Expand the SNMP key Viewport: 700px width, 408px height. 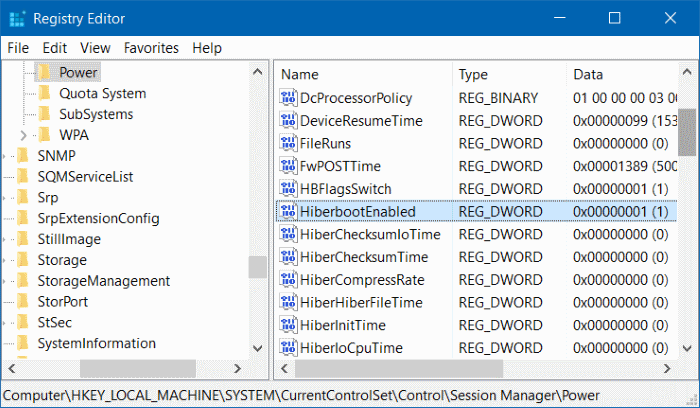[4, 156]
